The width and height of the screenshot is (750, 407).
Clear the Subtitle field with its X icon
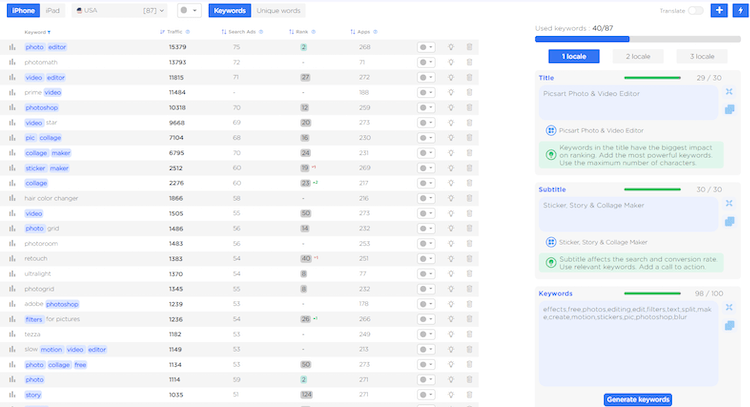[729, 203]
